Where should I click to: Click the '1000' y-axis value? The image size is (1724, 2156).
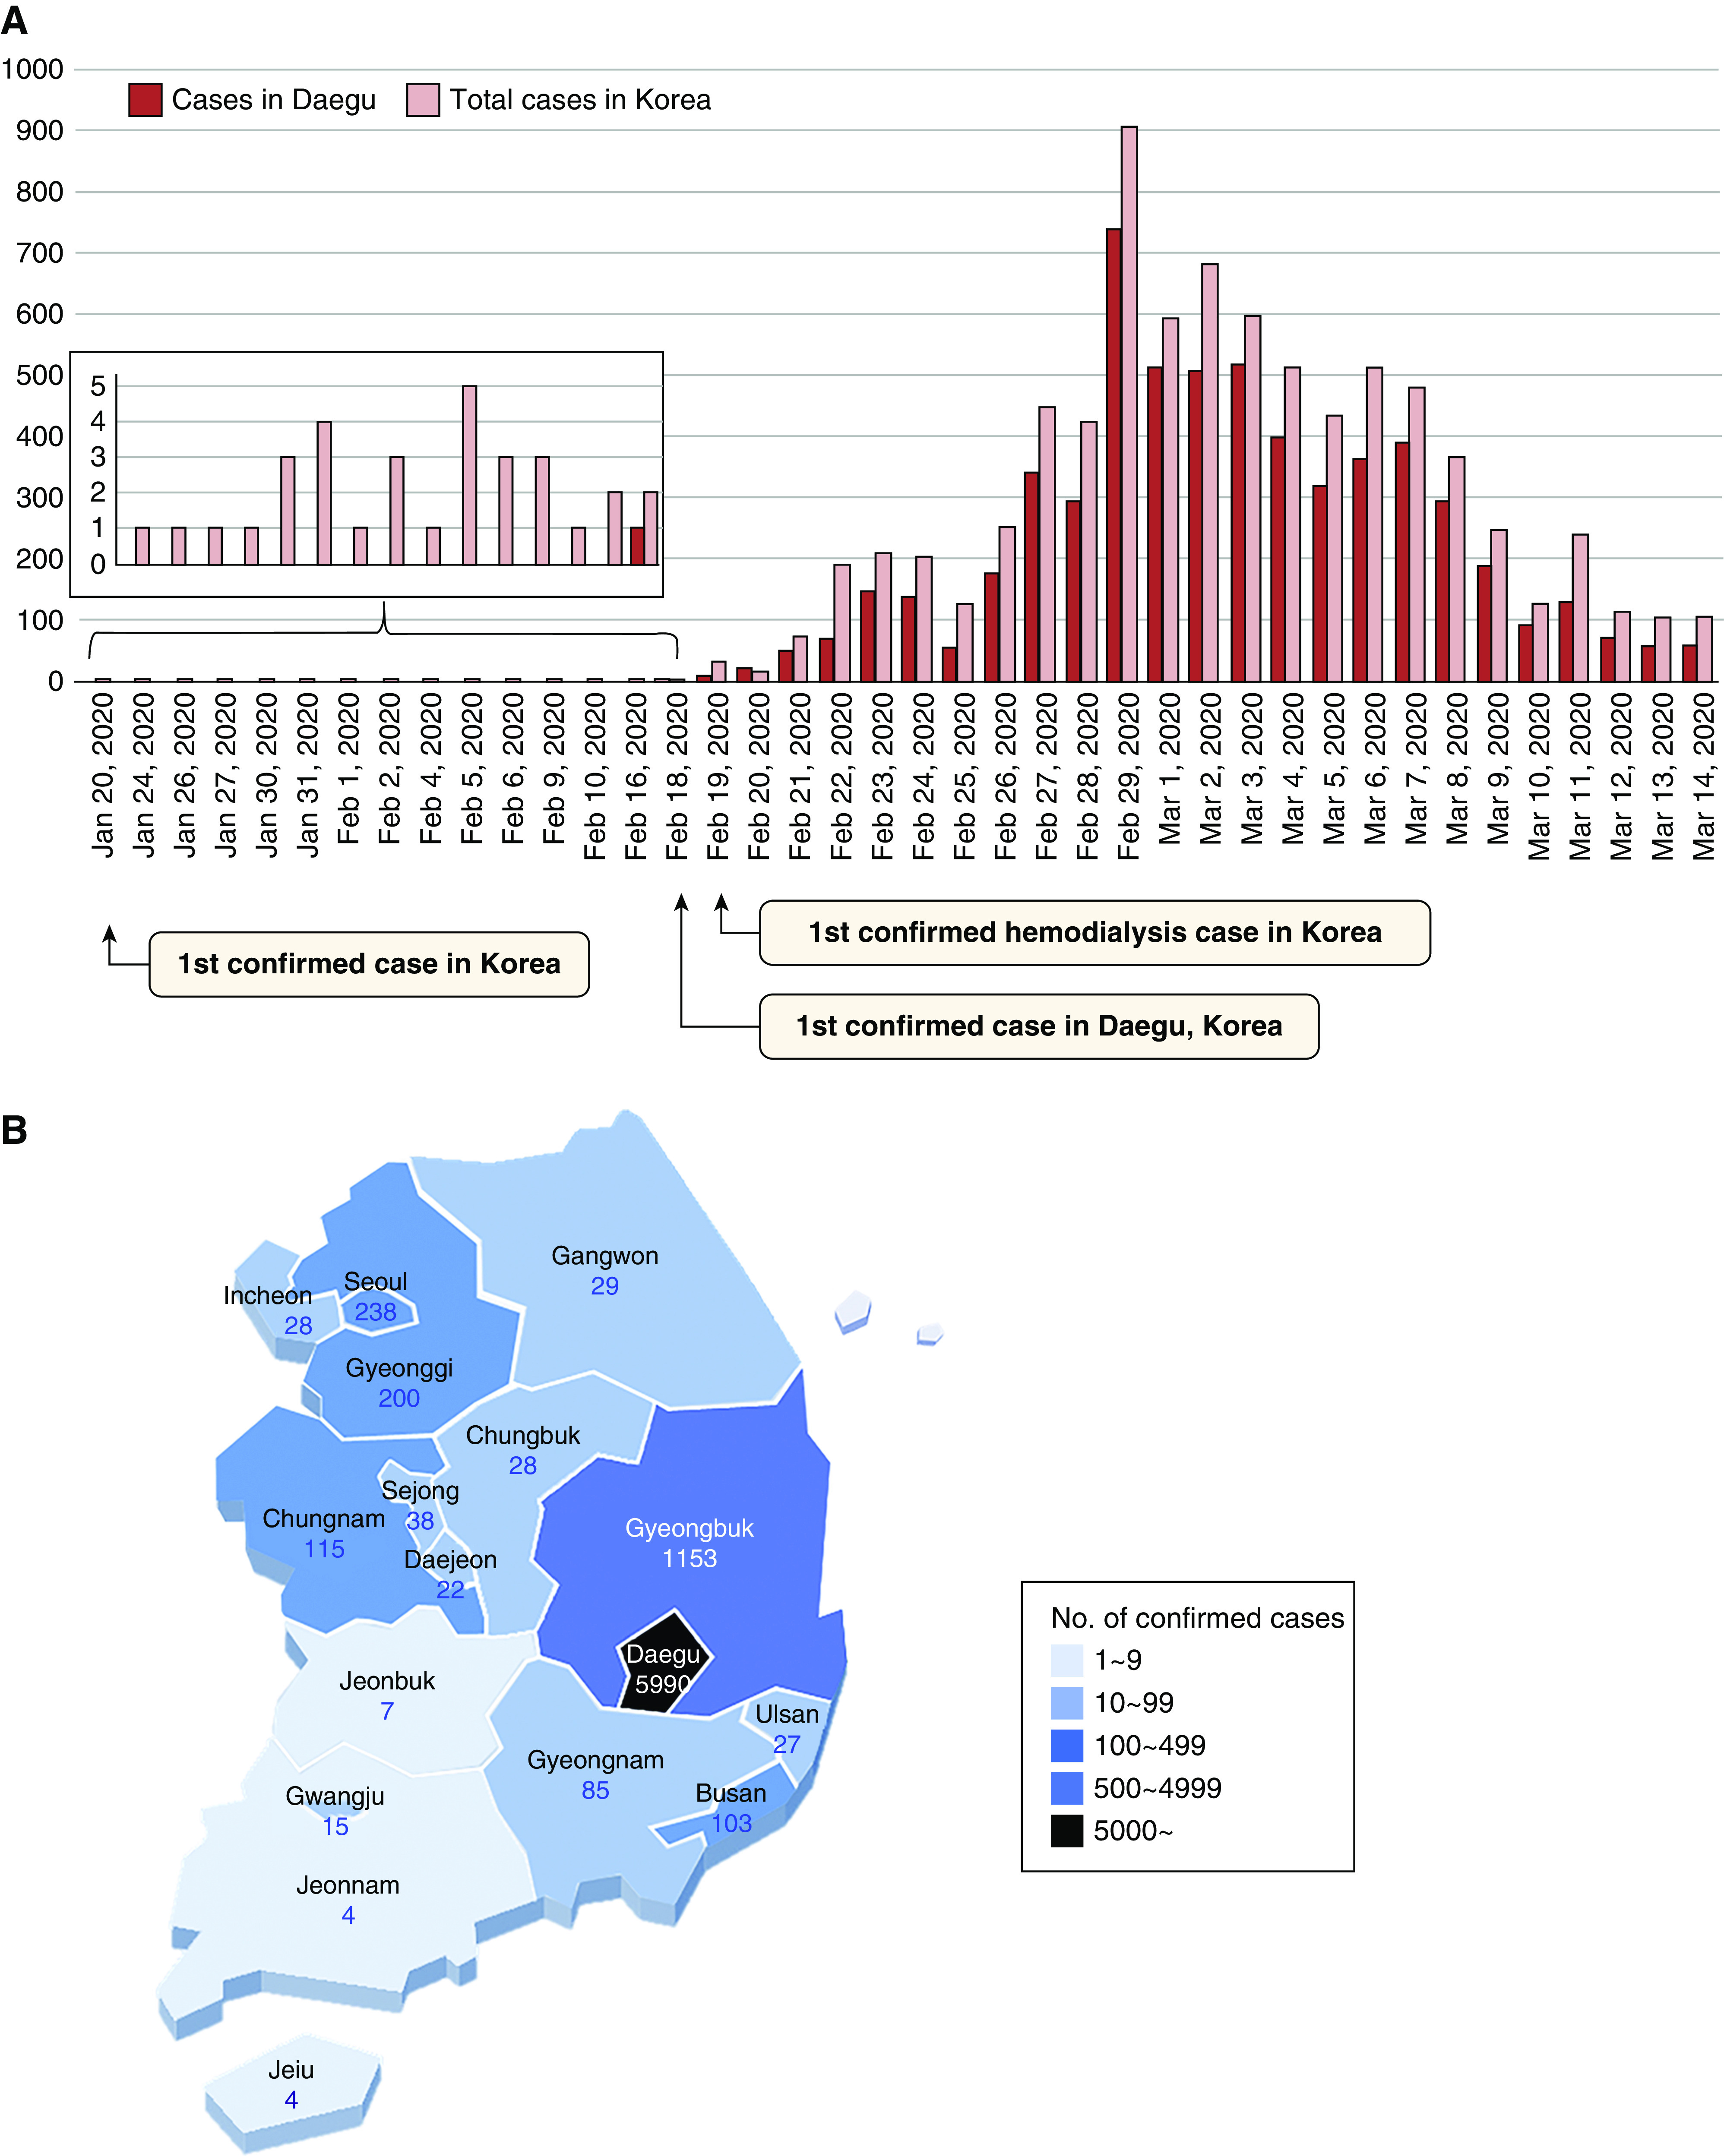pos(32,69)
